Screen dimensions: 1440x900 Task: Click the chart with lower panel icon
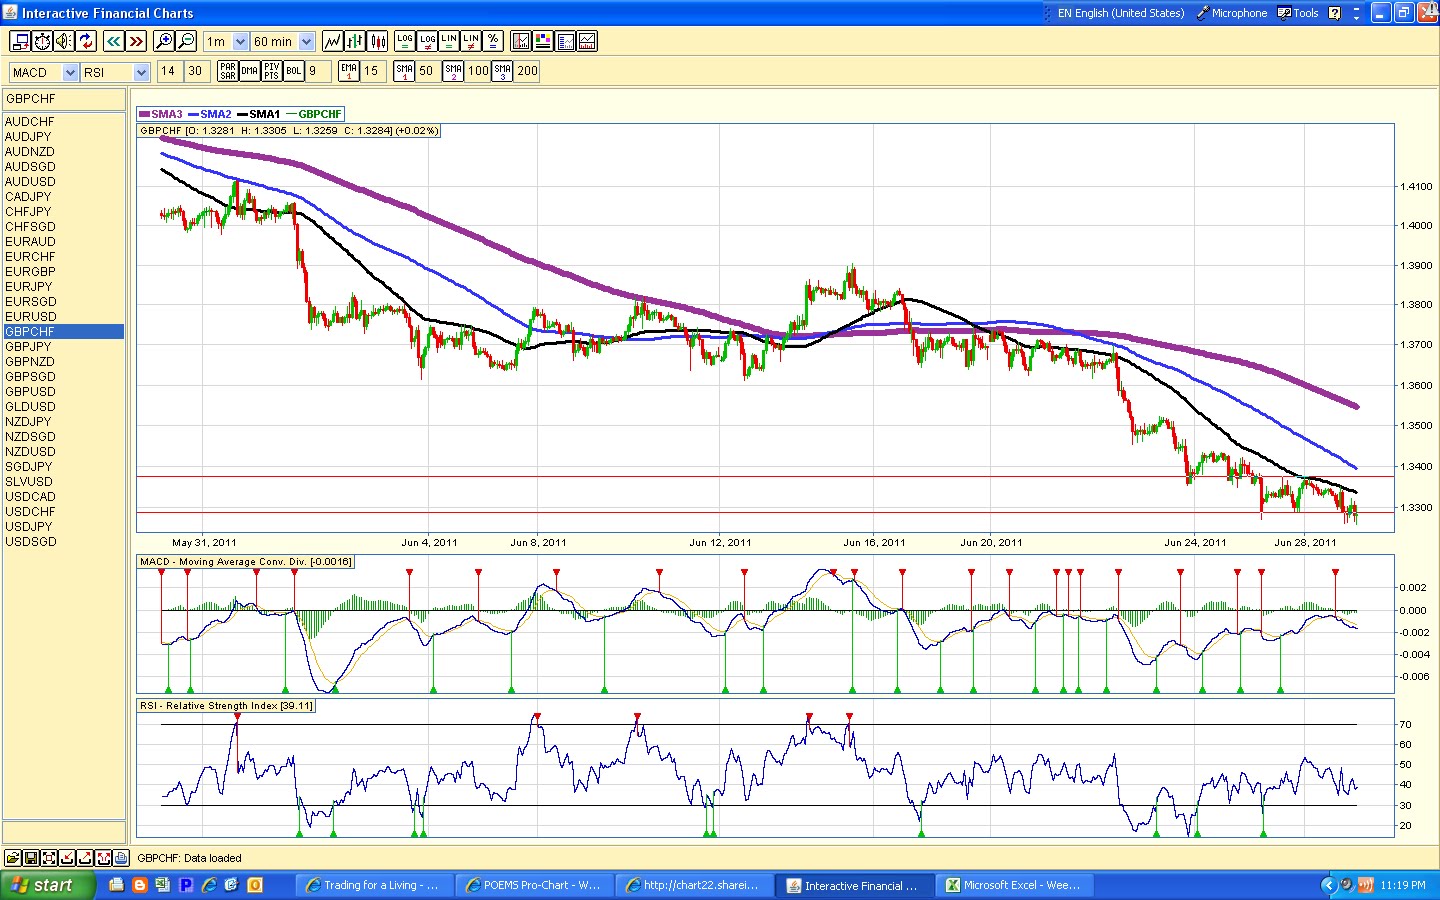[587, 41]
